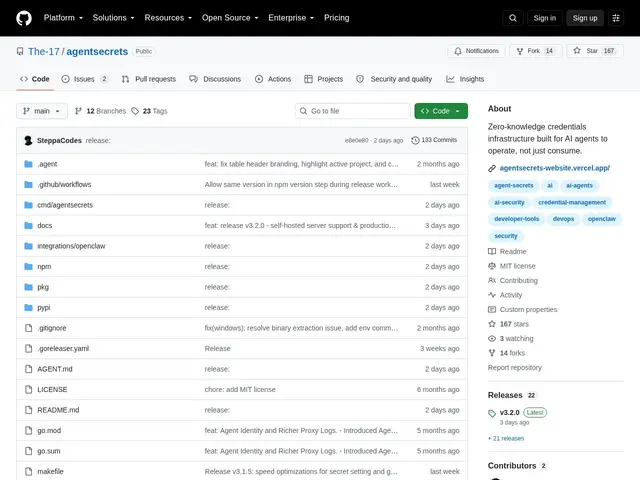Switch to the Issues tab
Viewport: 640px width, 480px height.
(84, 79)
